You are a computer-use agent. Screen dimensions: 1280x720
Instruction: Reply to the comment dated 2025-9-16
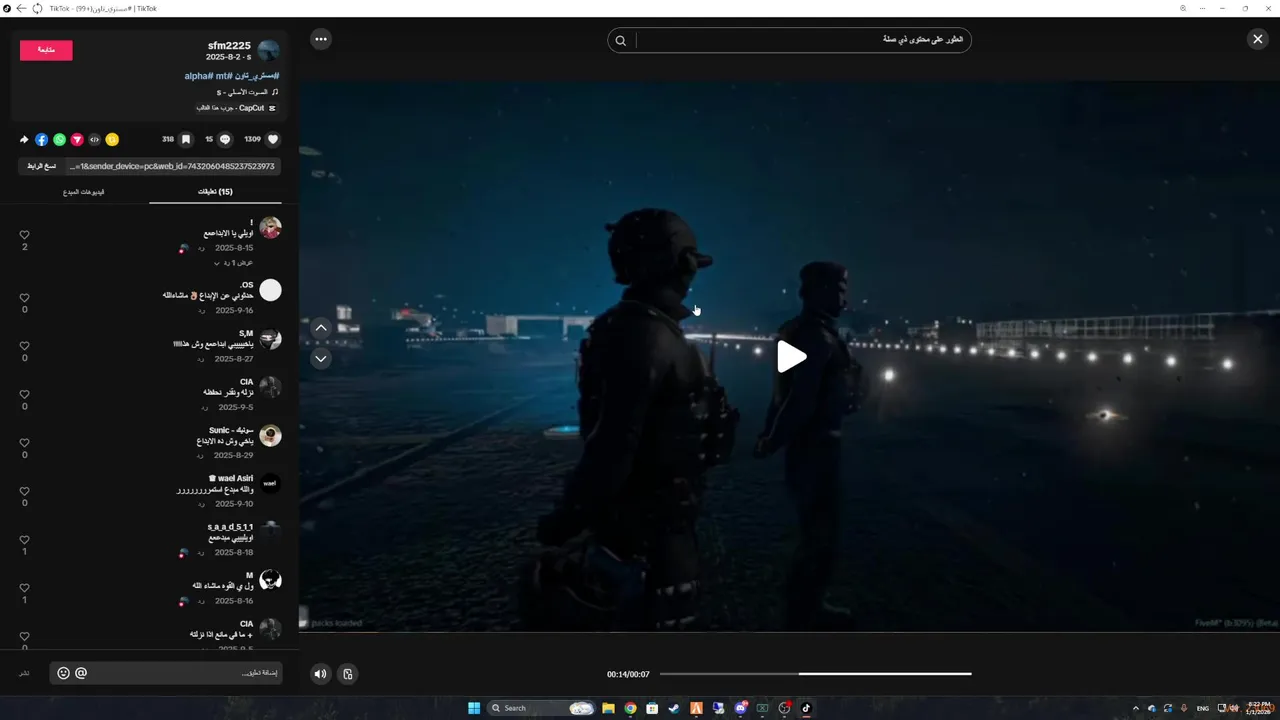coord(202,311)
